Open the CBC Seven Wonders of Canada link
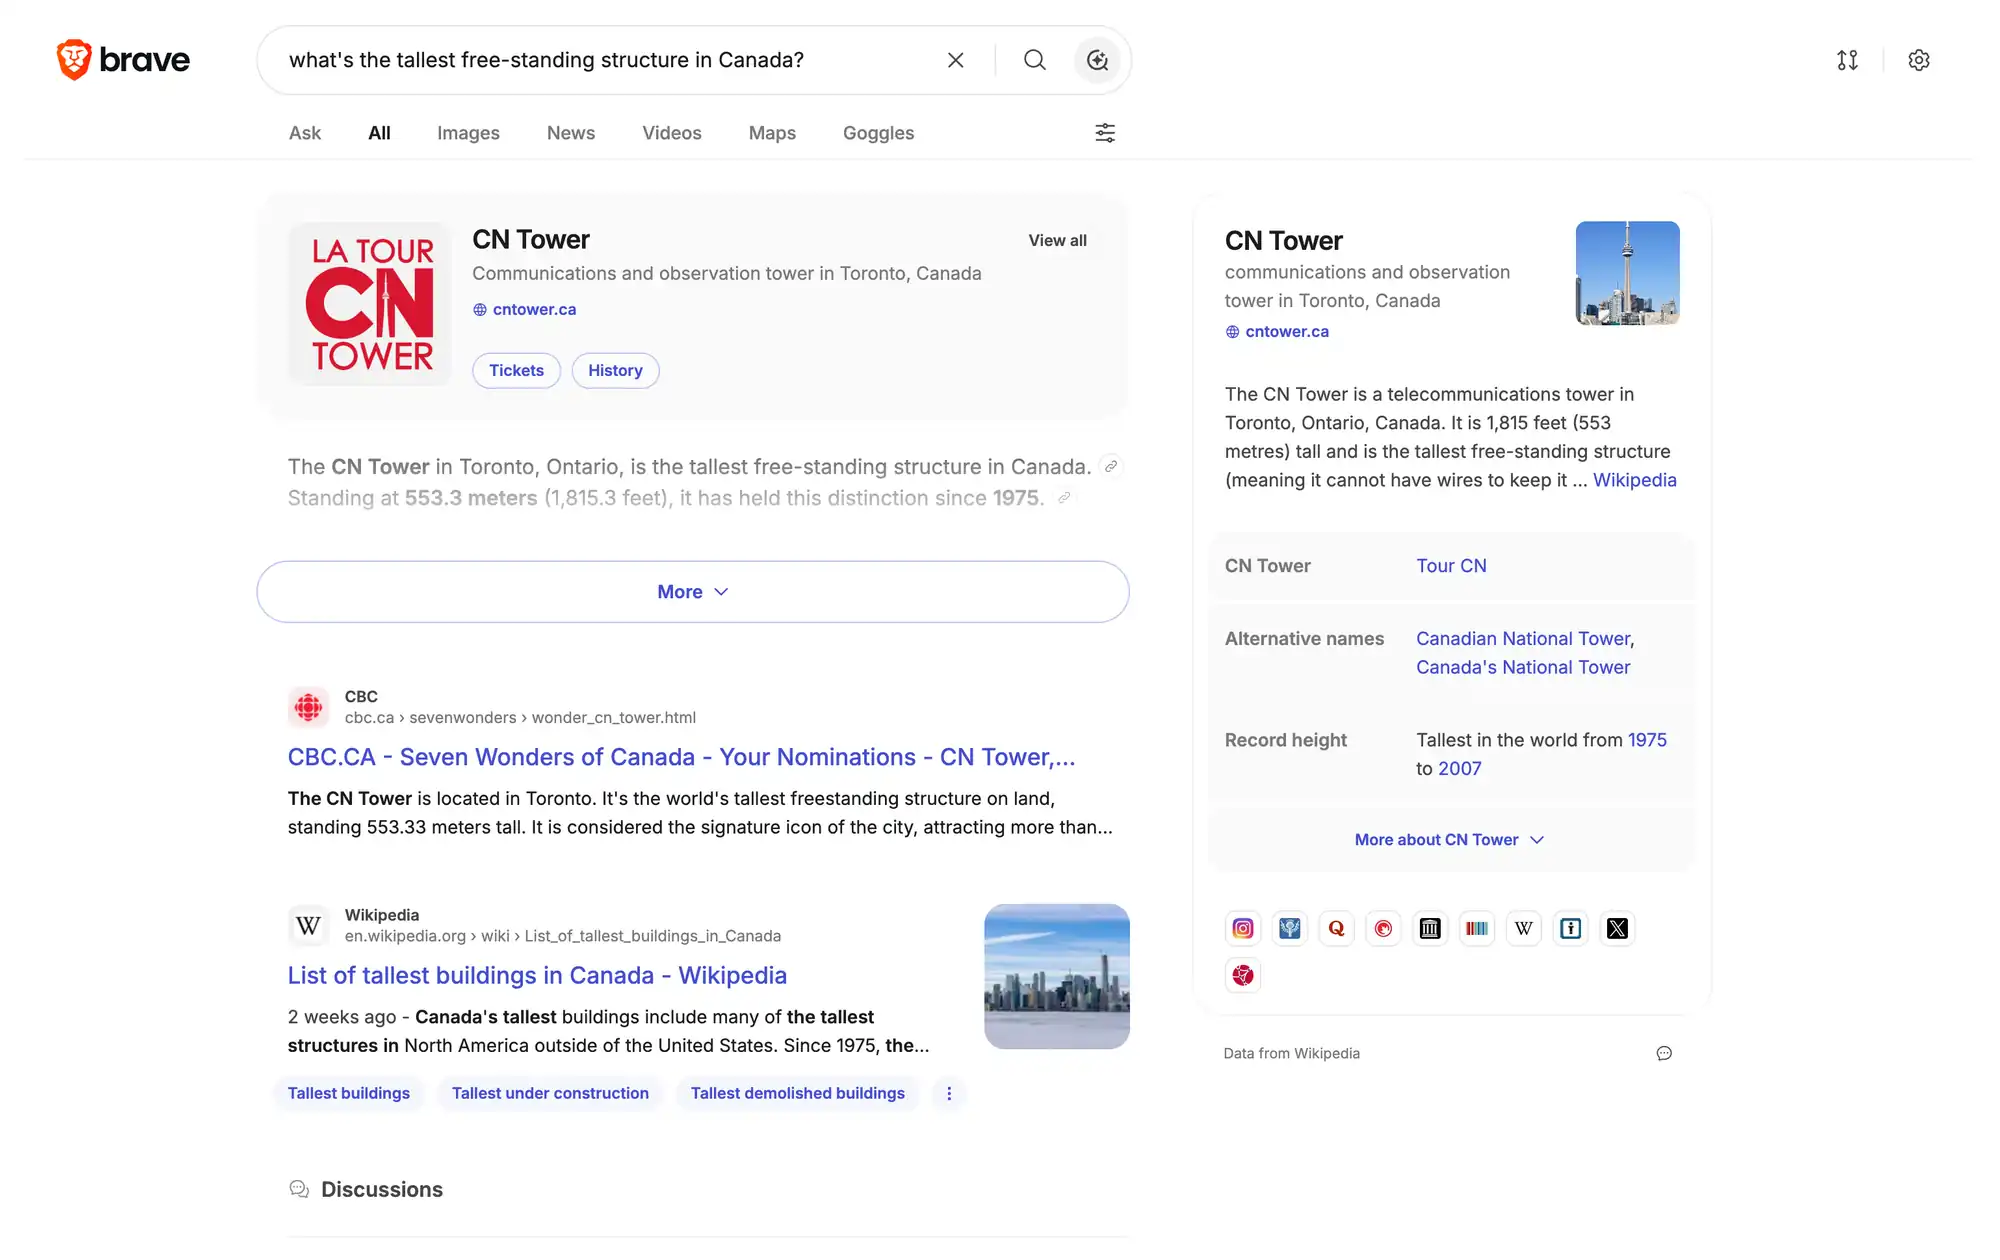The height and width of the screenshot is (1260, 2000). (681, 757)
